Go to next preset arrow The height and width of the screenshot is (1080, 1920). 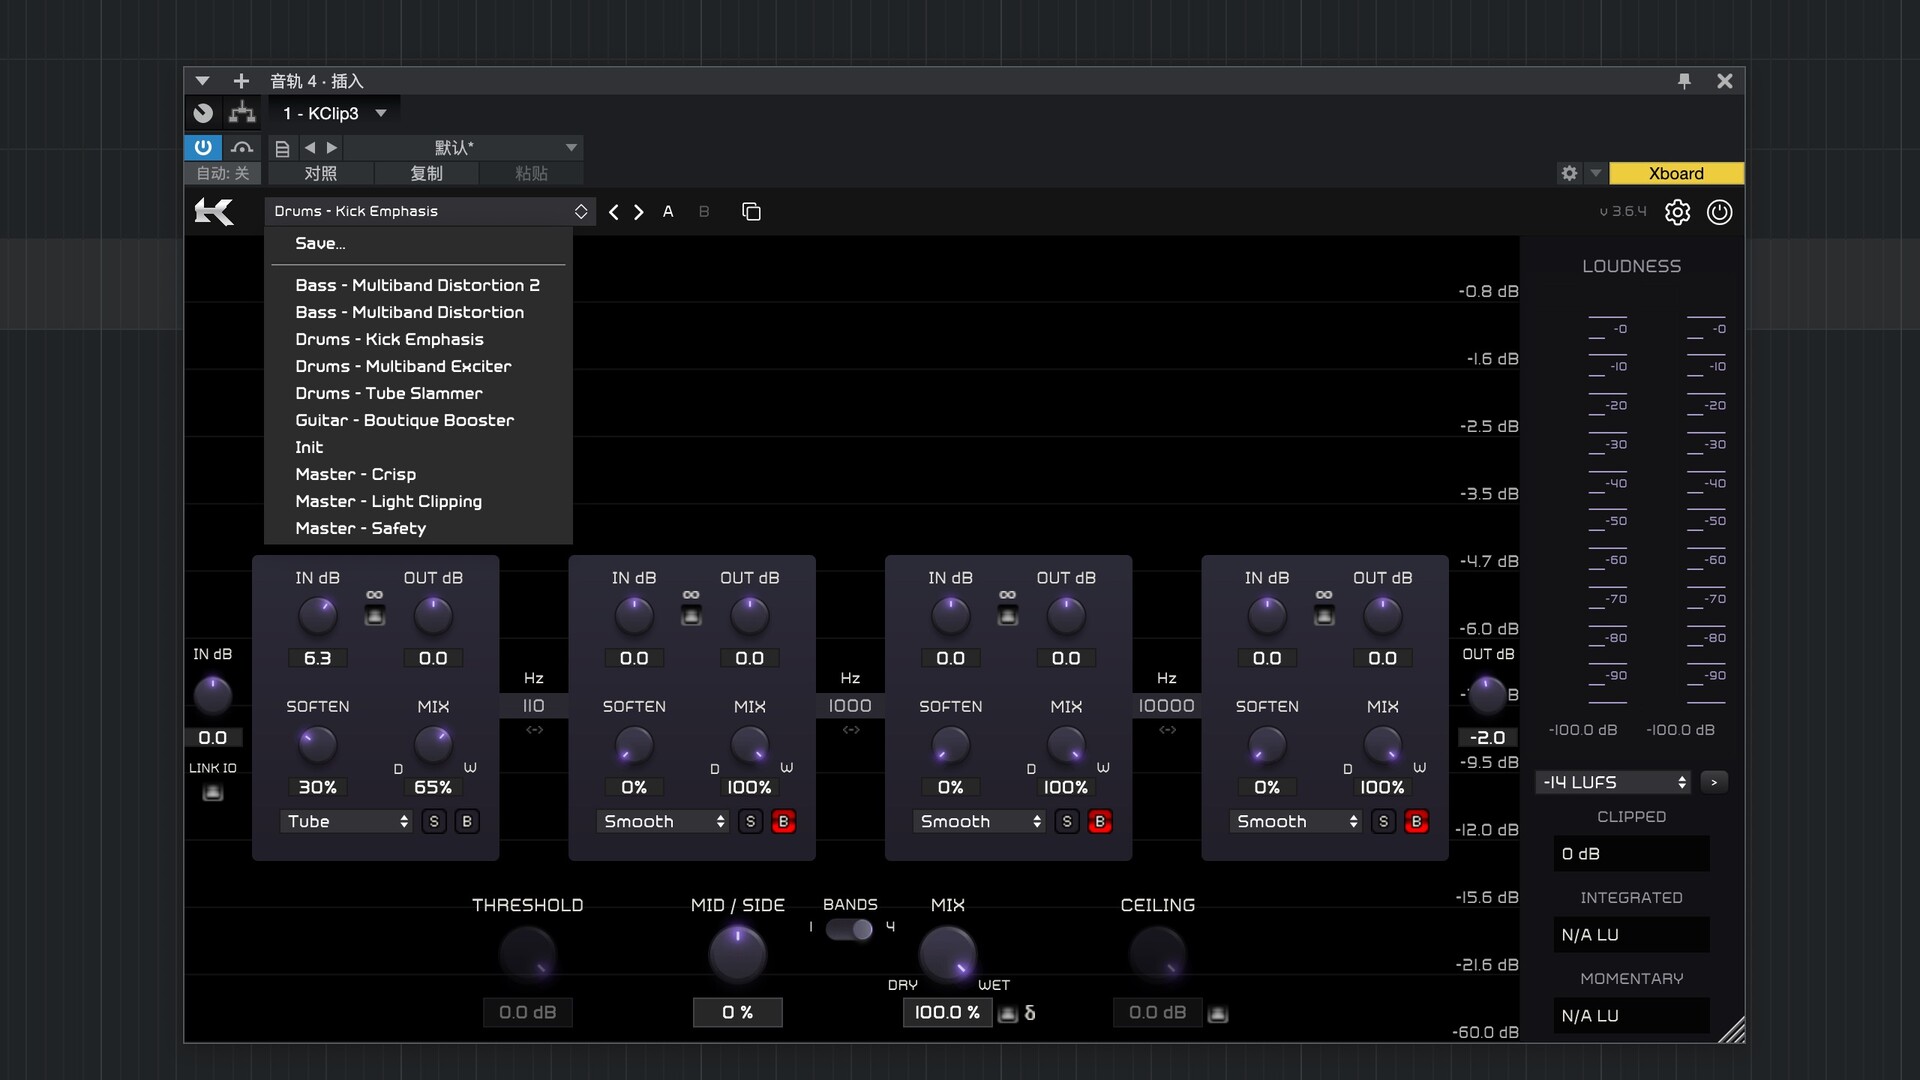(x=639, y=212)
